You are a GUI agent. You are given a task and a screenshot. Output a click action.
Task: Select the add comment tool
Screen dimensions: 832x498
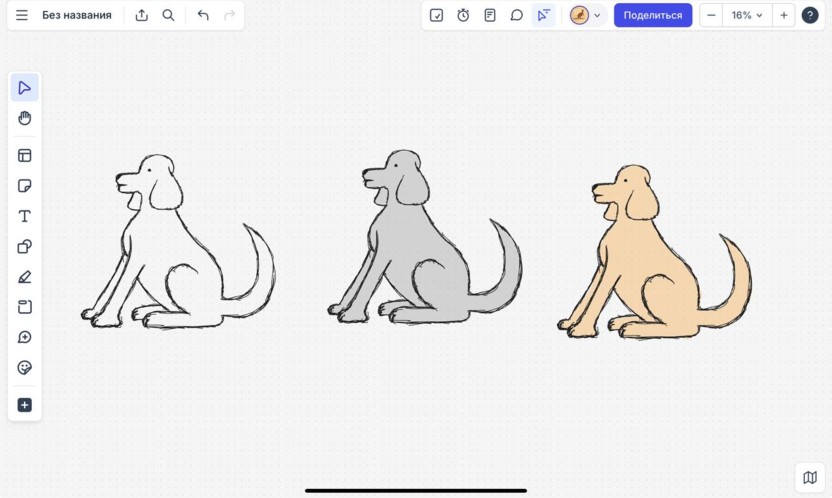point(24,337)
